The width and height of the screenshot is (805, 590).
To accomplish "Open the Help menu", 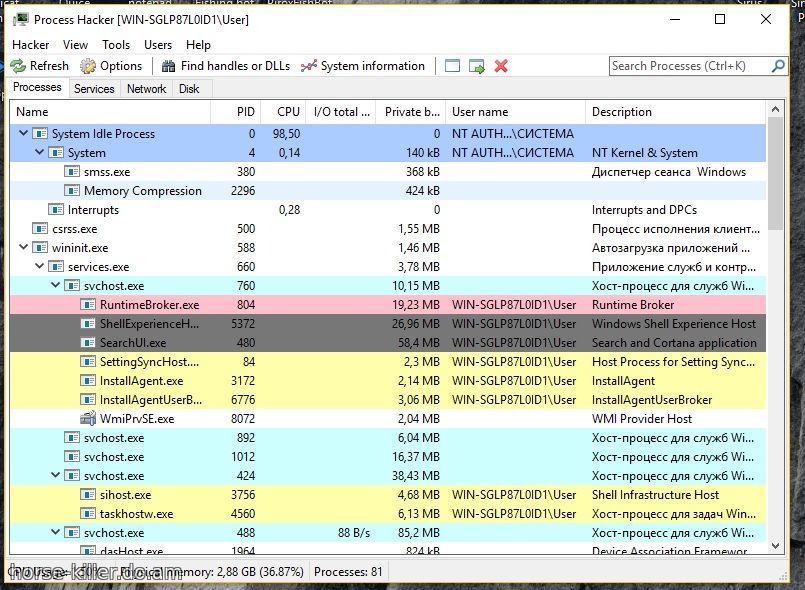I will (x=198, y=45).
